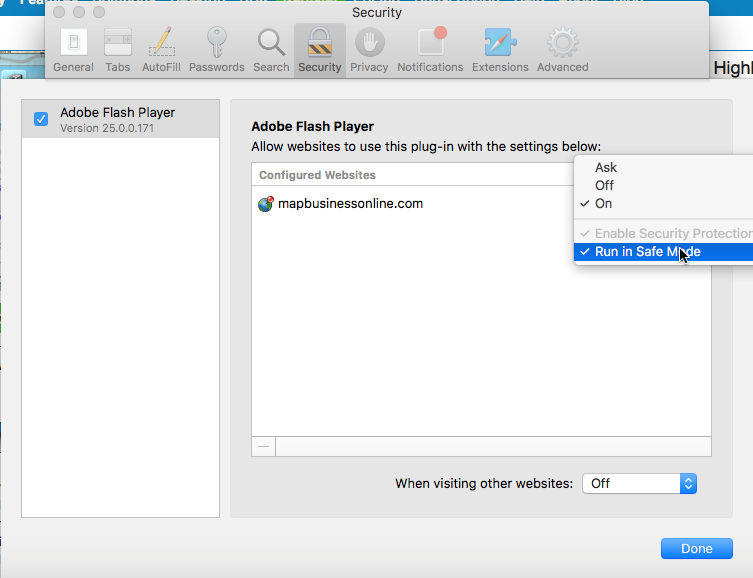Click the red close window button
Image resolution: width=753 pixels, height=578 pixels.
[x=59, y=12]
